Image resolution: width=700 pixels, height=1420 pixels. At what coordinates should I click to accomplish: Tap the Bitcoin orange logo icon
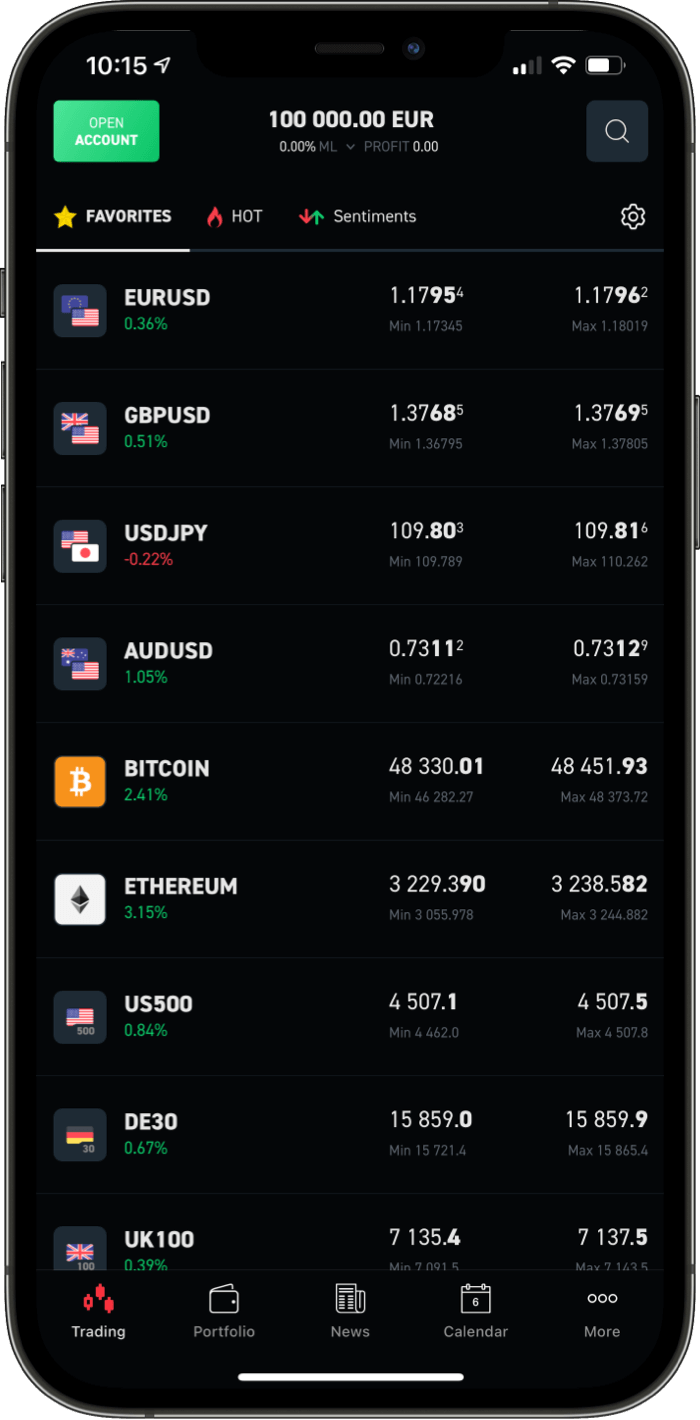[80, 781]
